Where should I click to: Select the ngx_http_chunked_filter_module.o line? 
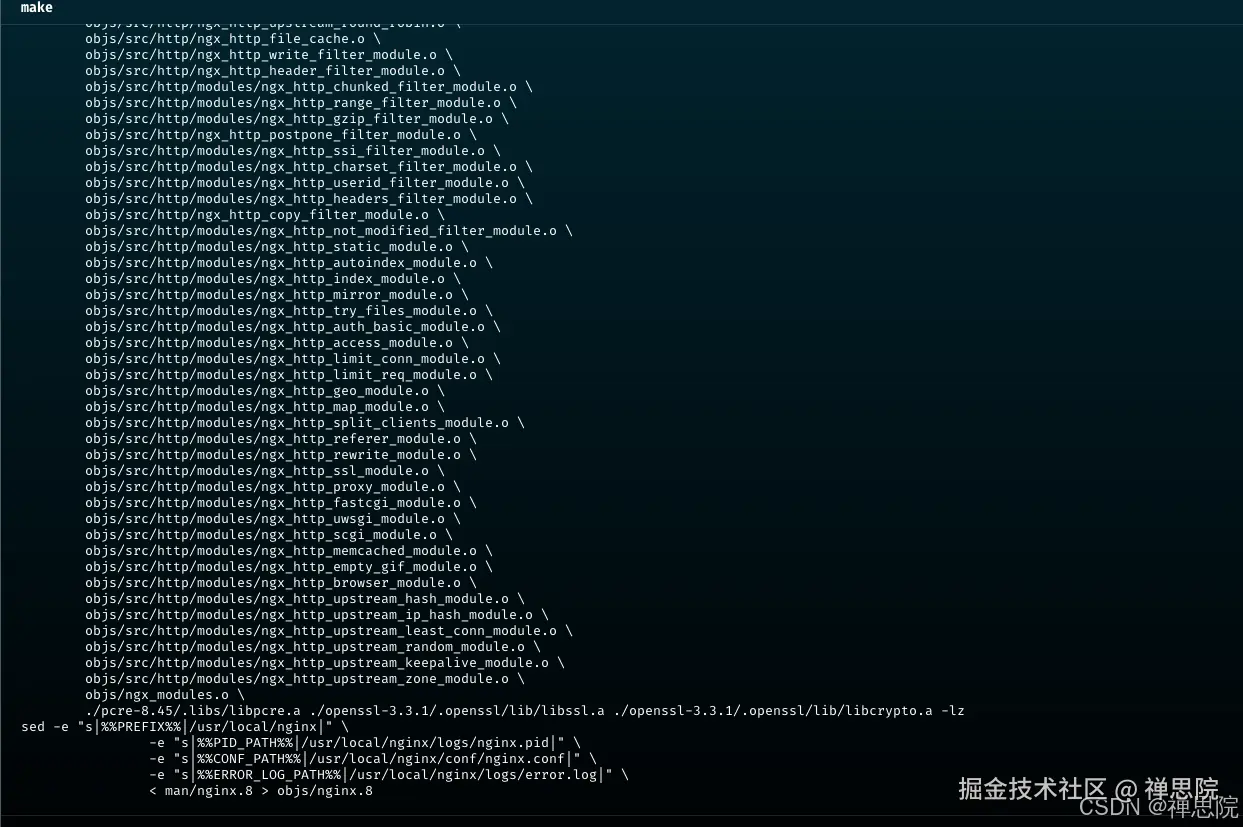(x=308, y=87)
